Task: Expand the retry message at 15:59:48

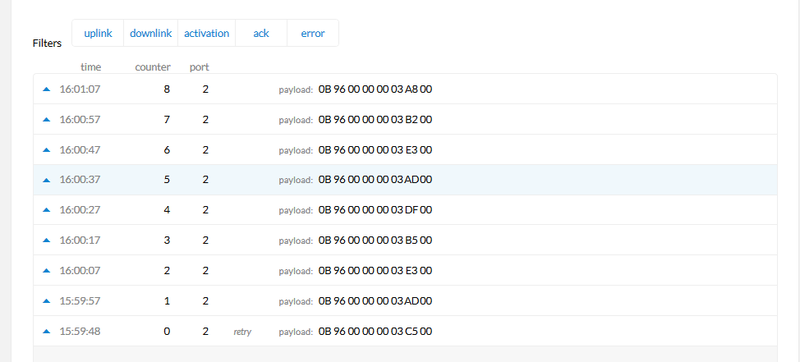Action: [x=405, y=331]
